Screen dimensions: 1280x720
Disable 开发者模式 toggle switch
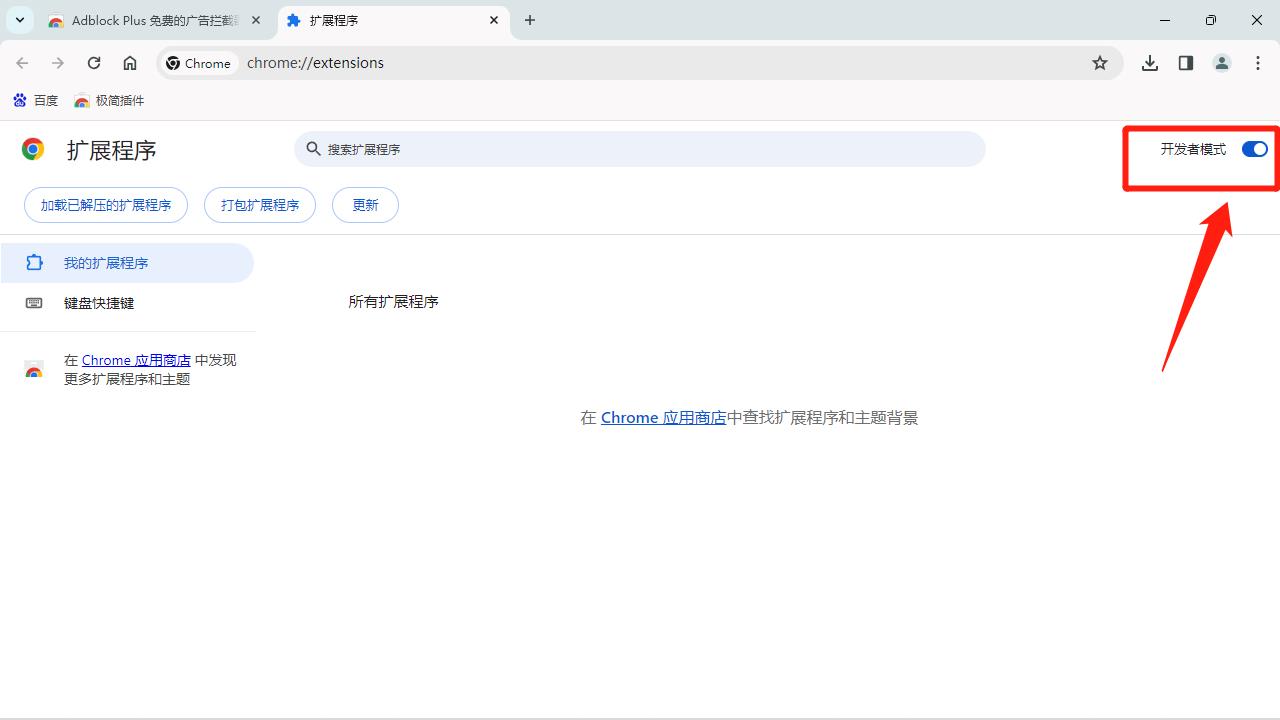(1253, 148)
